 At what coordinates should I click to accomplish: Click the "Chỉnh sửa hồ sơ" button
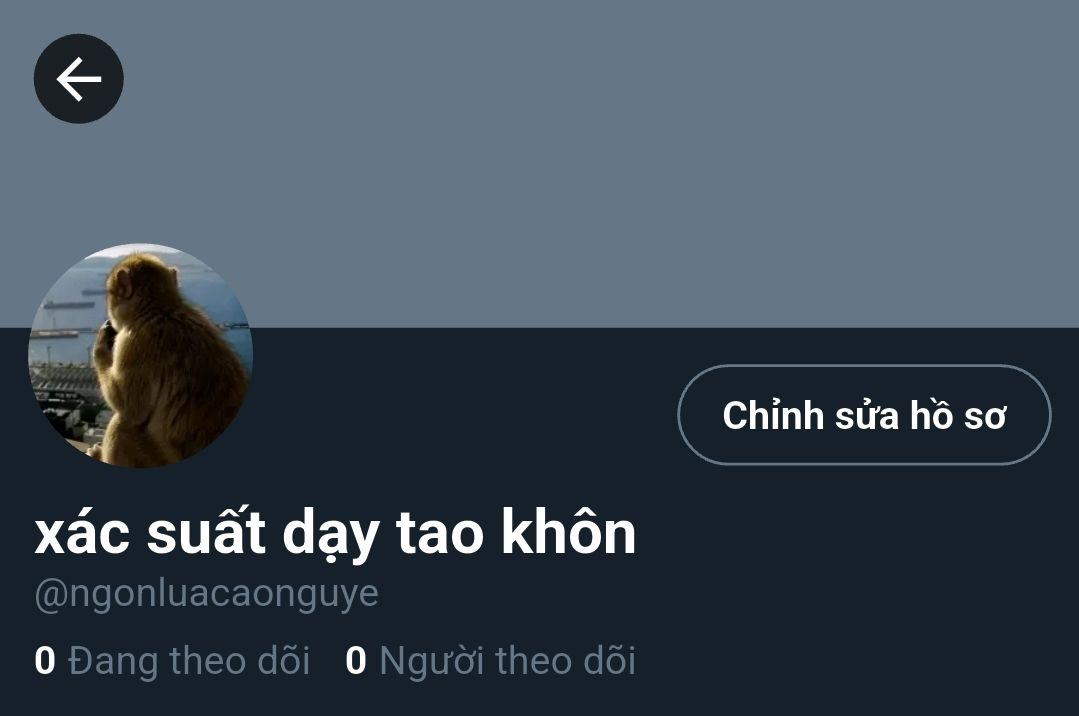pyautogui.click(x=864, y=414)
